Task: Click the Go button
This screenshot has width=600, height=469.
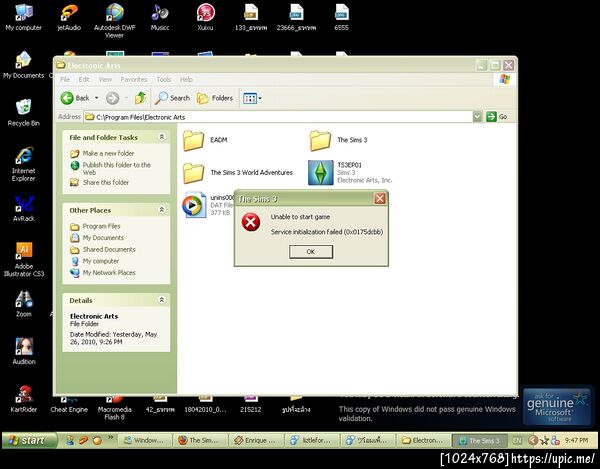Action: click(497, 117)
